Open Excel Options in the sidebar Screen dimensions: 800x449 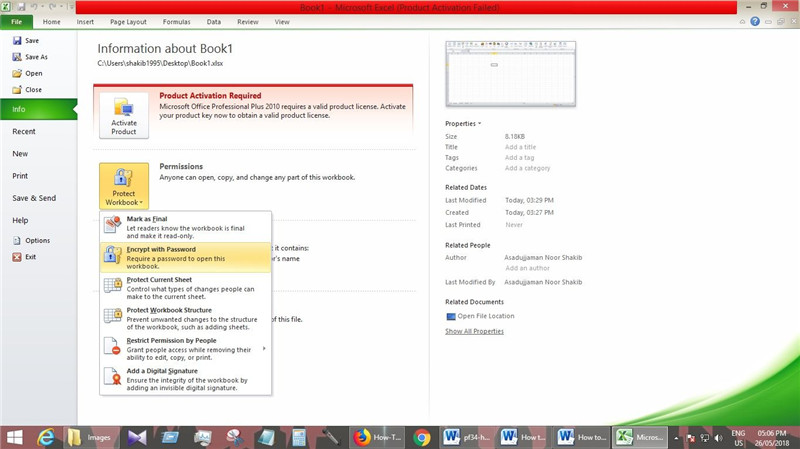coord(32,240)
